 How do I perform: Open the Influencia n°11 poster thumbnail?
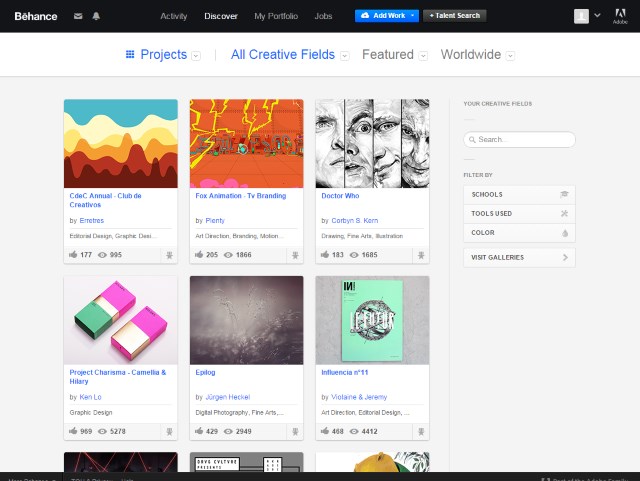click(372, 320)
